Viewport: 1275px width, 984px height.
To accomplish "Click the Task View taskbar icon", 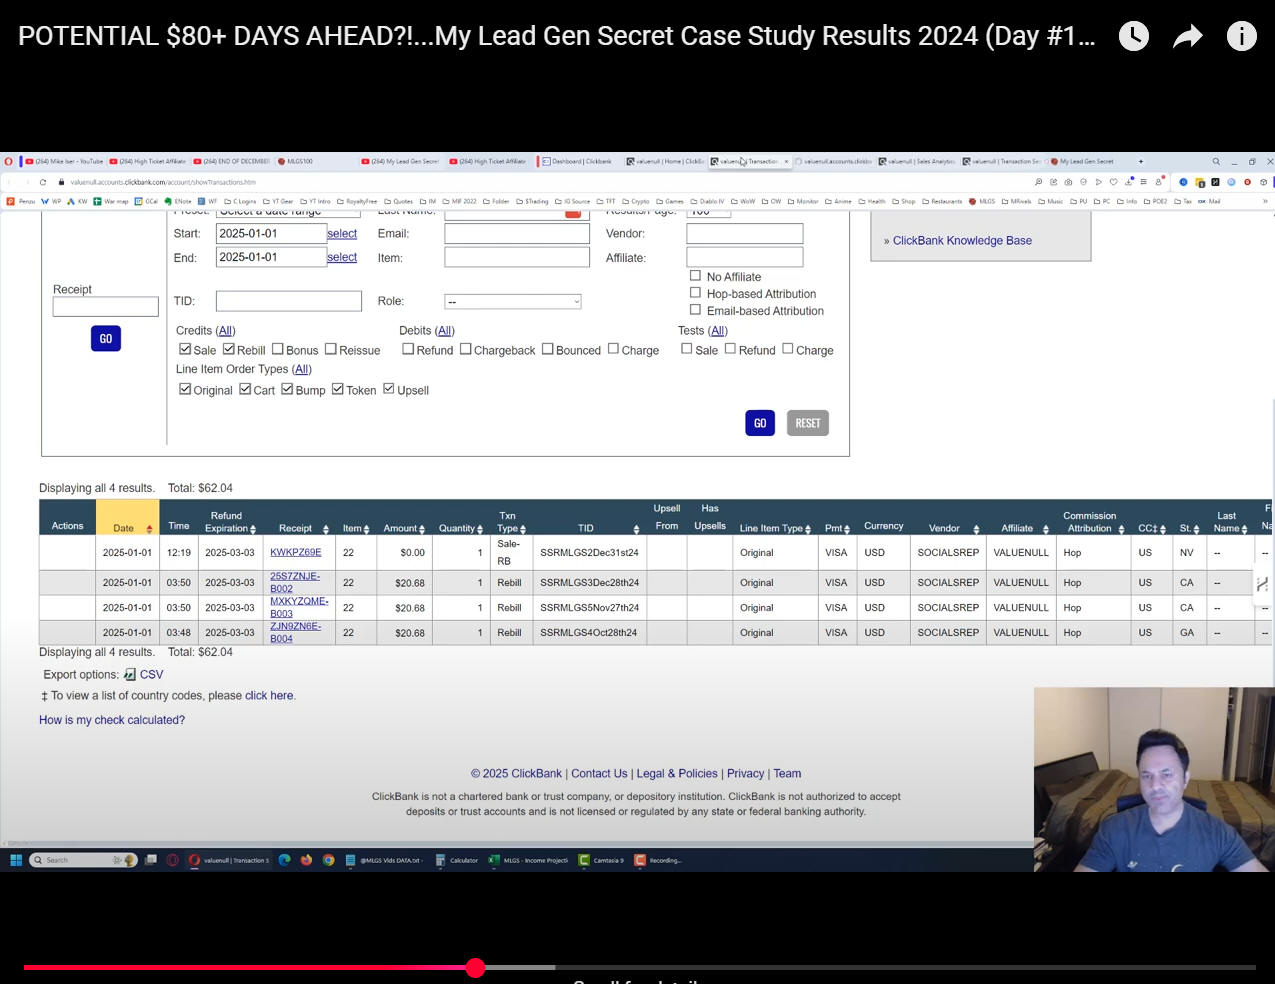I will pos(151,860).
